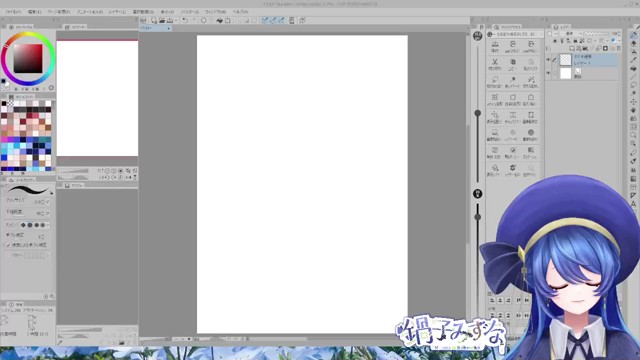The width and height of the screenshot is (640, 360).
Task: Open the save icon's dropdown arrow
Action: pos(175,20)
